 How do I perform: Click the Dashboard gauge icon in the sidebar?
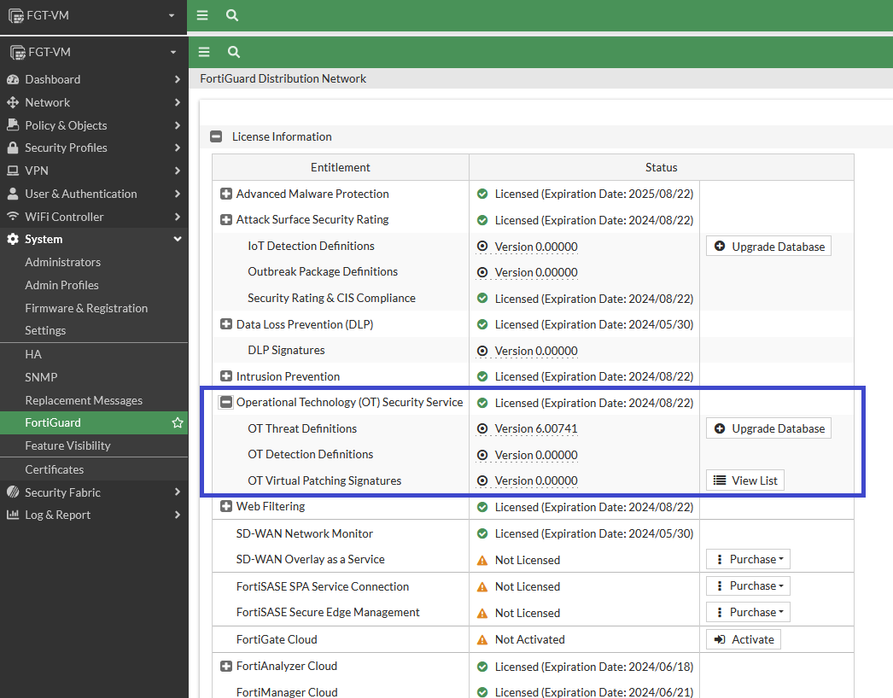[x=13, y=80]
